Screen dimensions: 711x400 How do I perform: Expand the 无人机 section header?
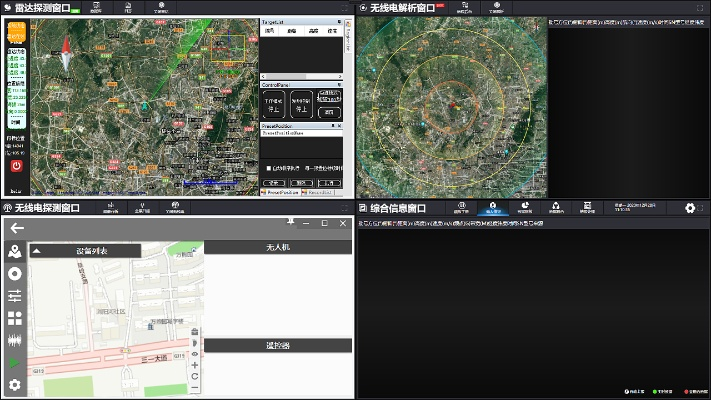(277, 246)
